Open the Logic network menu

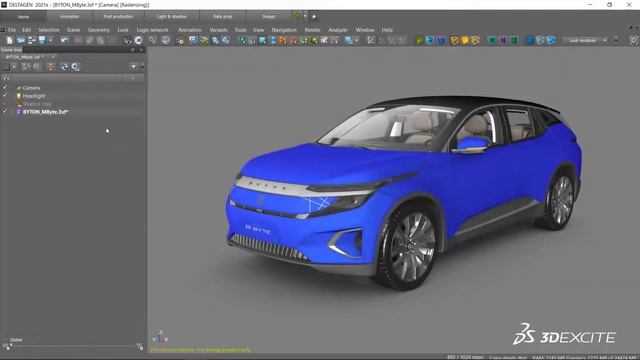[152, 30]
